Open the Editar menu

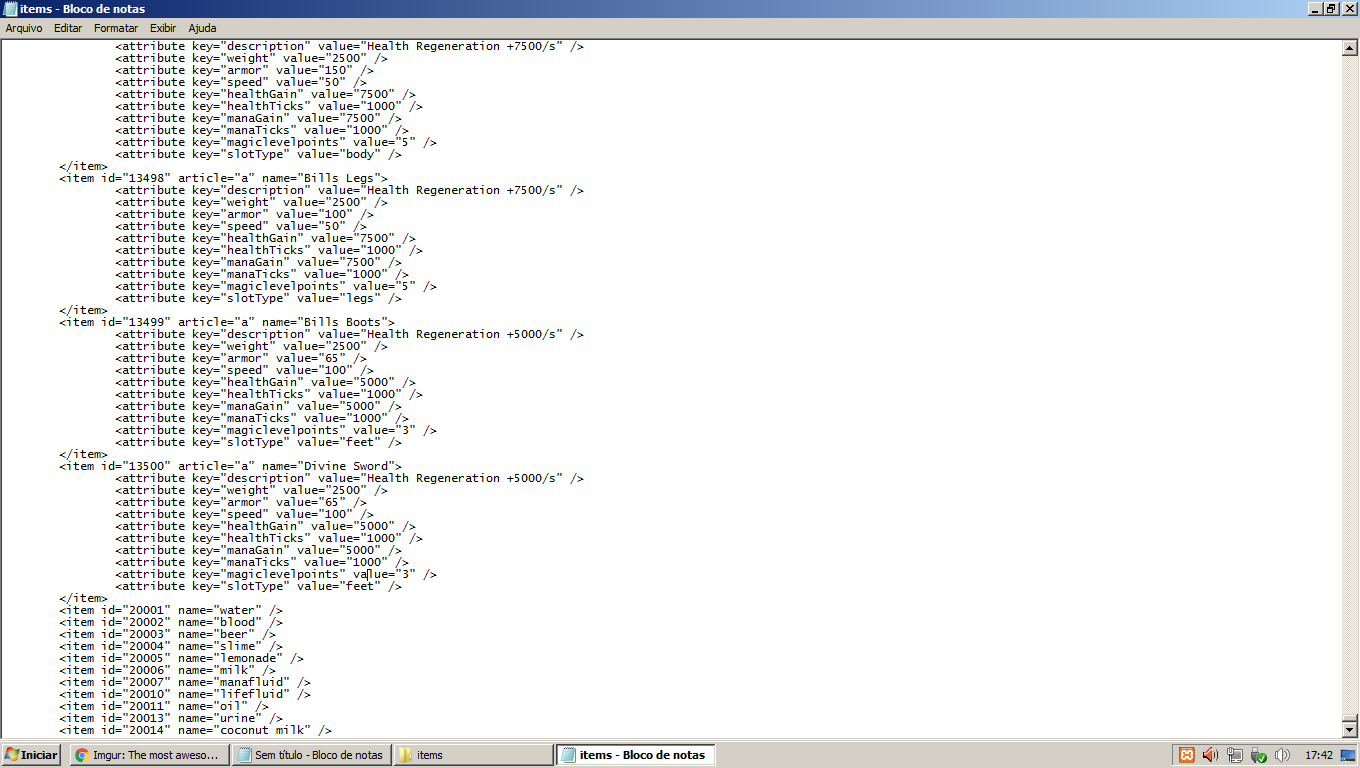coord(68,28)
